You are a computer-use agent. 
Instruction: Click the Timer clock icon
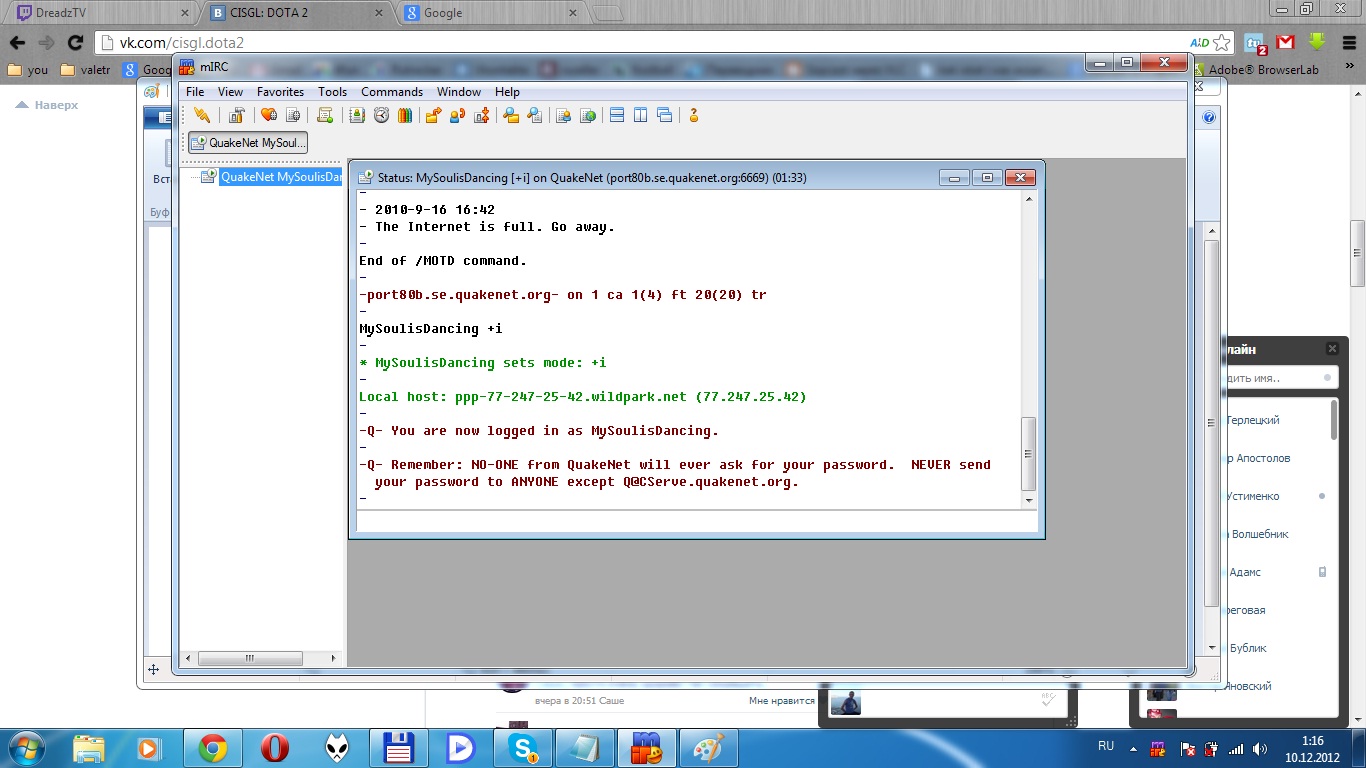381,115
